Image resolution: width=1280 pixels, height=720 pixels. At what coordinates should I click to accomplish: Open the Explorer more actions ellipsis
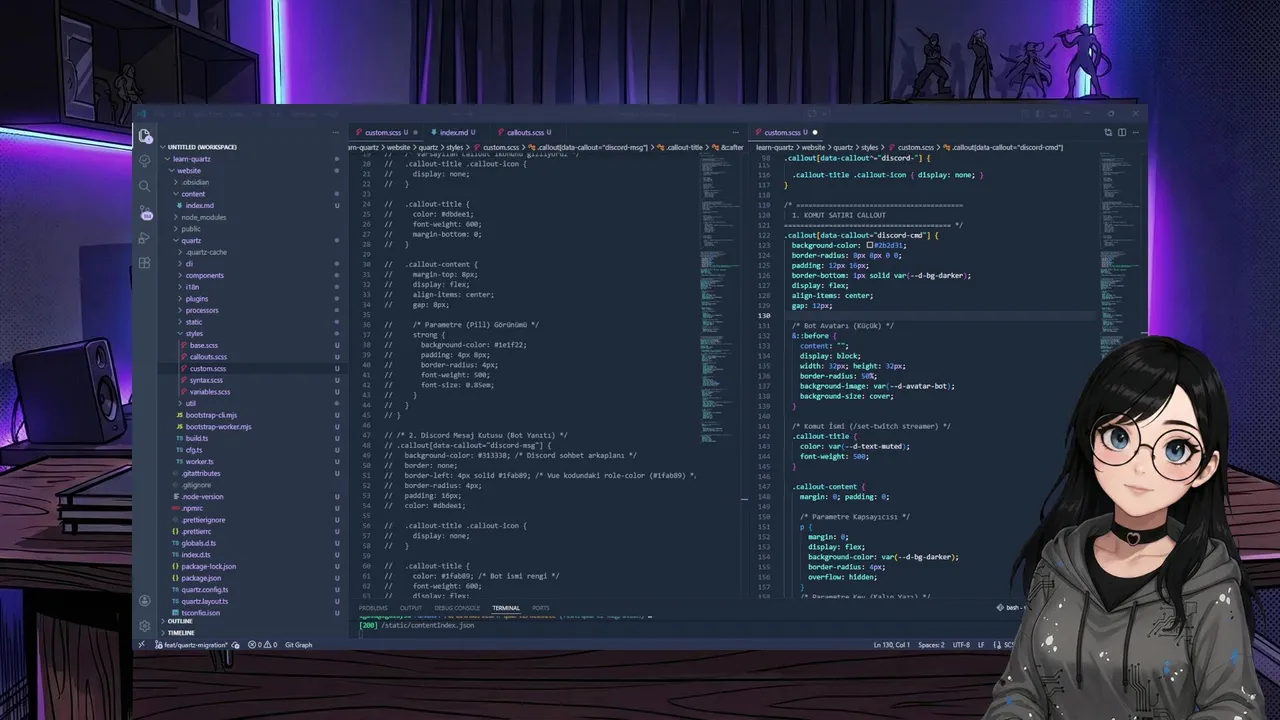tap(334, 132)
